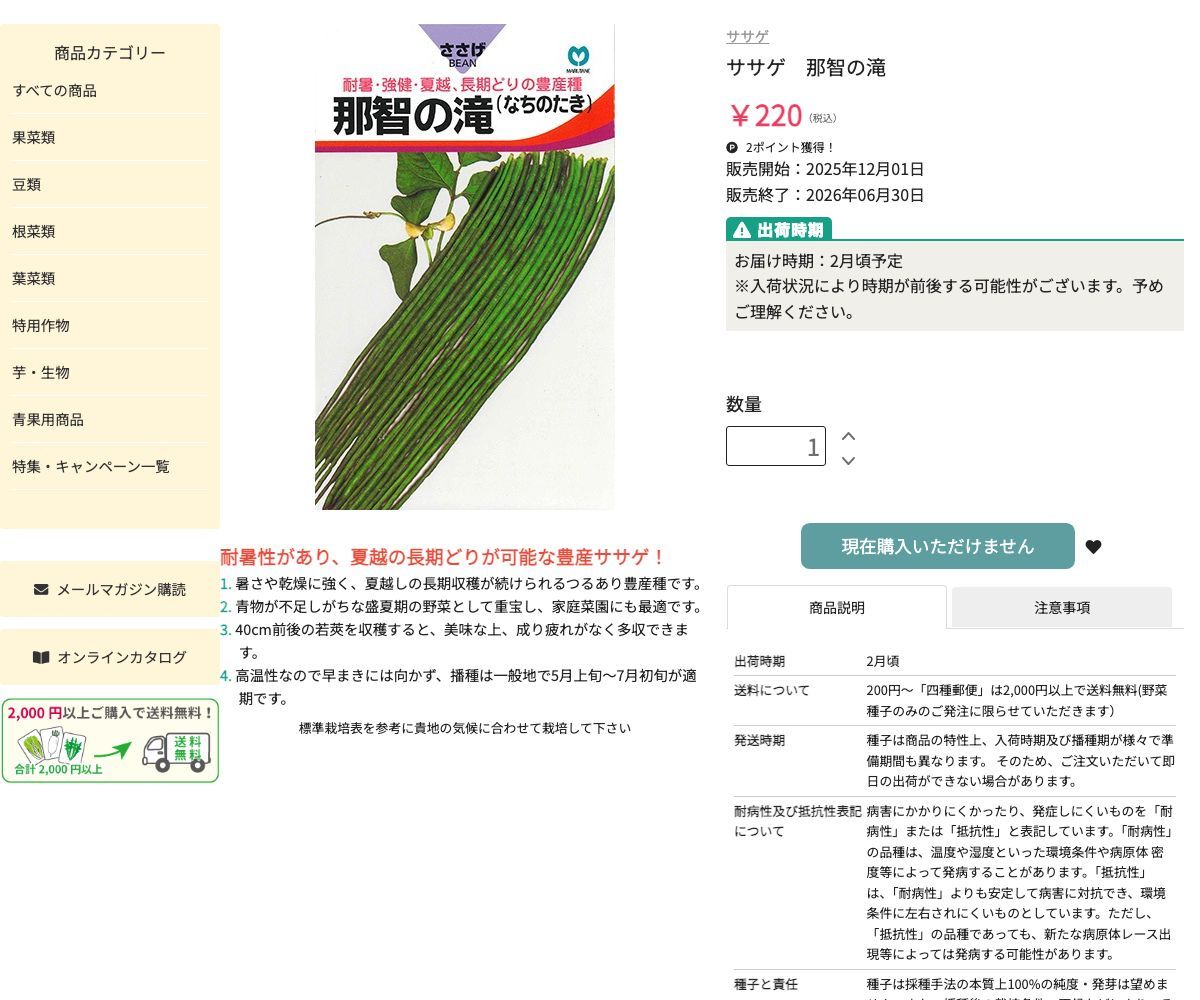Click the 現在購入いただけません button

[937, 546]
